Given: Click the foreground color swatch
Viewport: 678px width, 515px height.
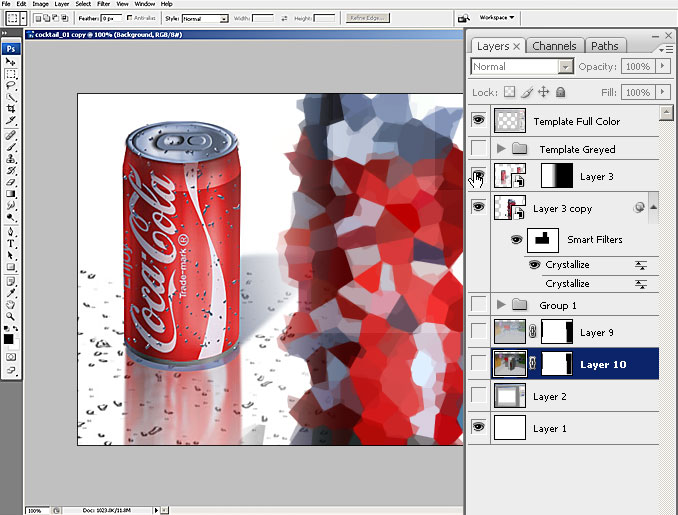Looking at the screenshot, I should [8, 339].
